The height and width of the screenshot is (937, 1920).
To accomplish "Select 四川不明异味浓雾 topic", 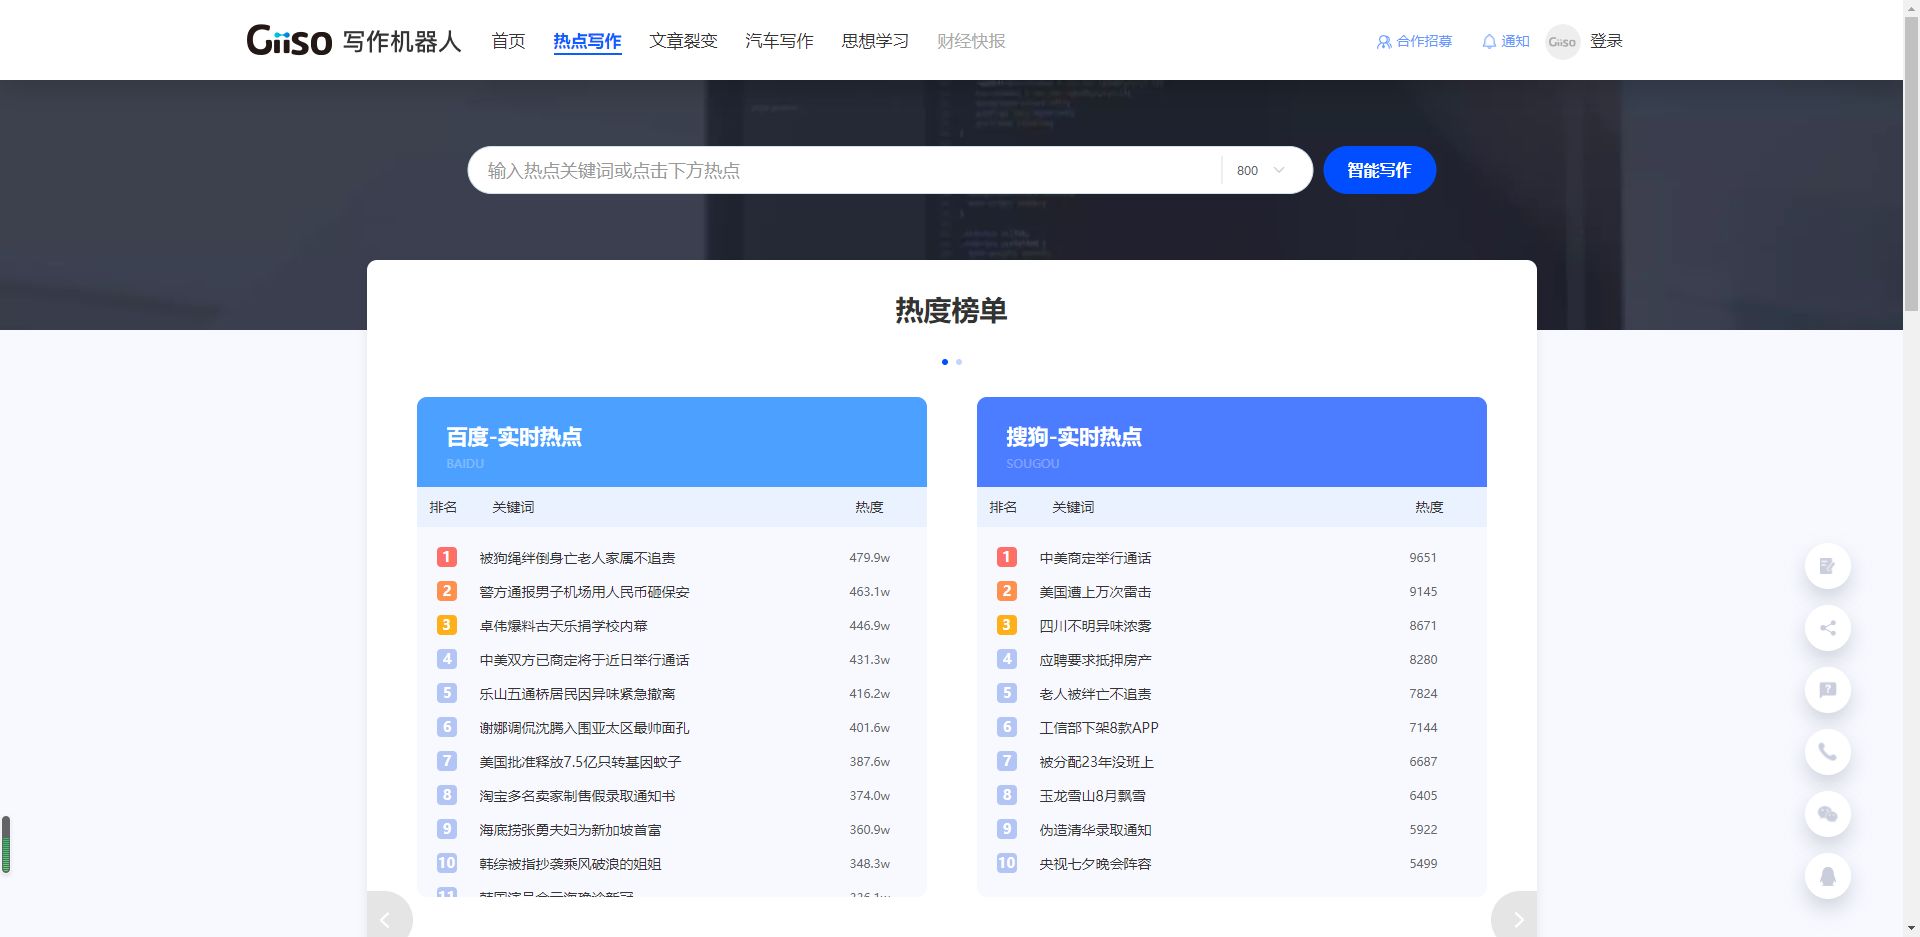I will (x=1095, y=626).
